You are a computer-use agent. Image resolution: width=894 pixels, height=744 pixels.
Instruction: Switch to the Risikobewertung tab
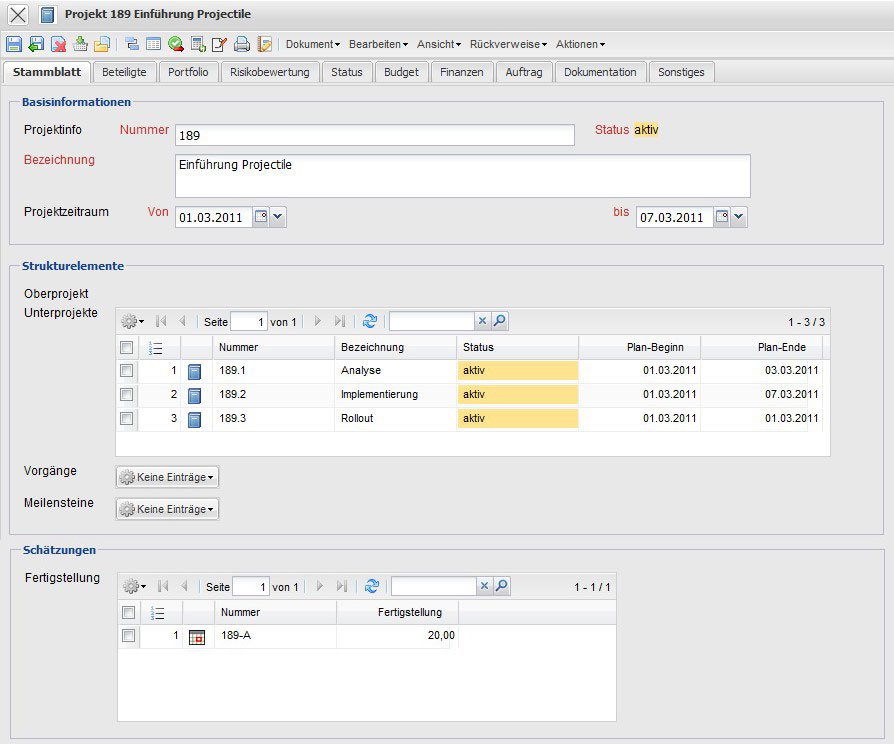click(x=270, y=72)
